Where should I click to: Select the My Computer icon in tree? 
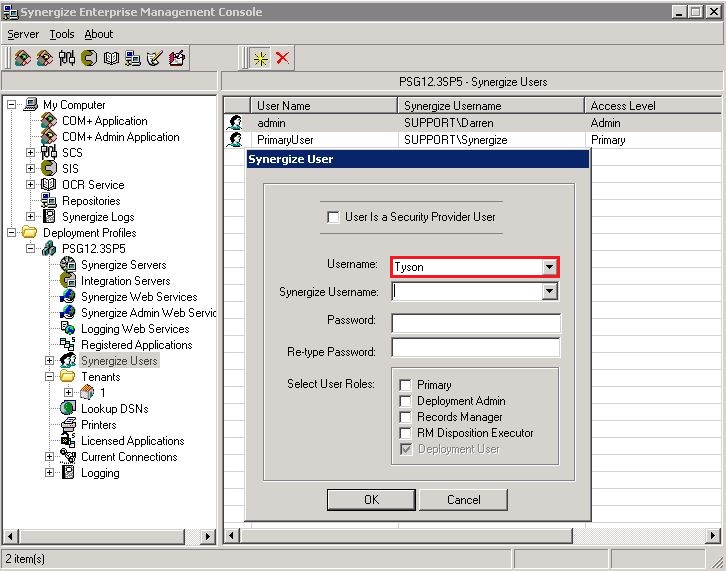point(31,104)
